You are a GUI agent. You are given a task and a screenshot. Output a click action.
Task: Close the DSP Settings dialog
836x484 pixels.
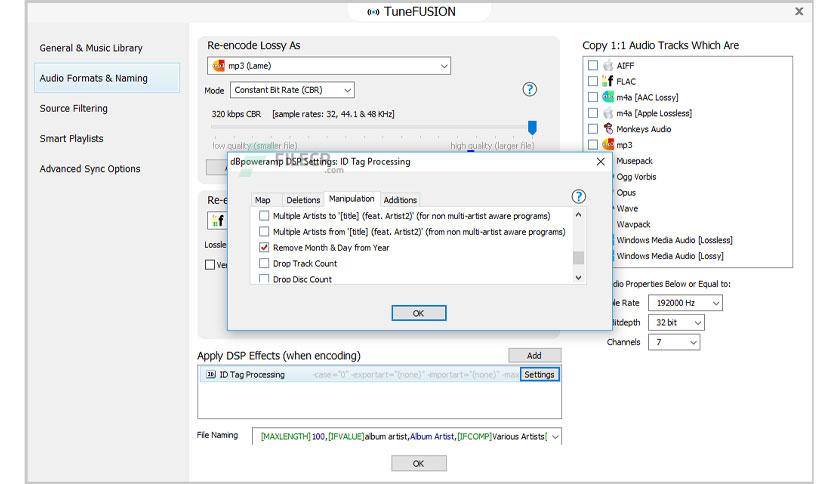tap(600, 162)
